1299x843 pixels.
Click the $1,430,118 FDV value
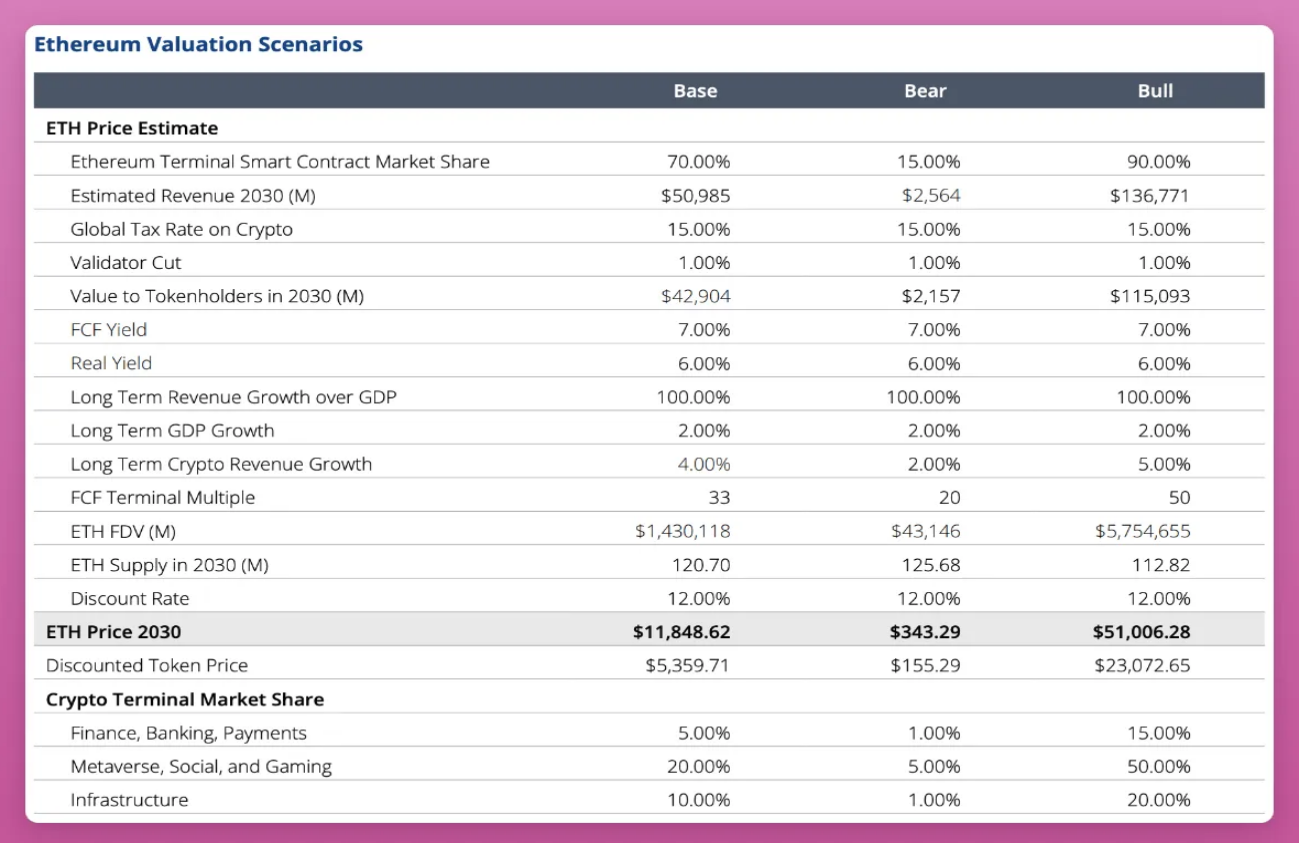[x=682, y=531]
